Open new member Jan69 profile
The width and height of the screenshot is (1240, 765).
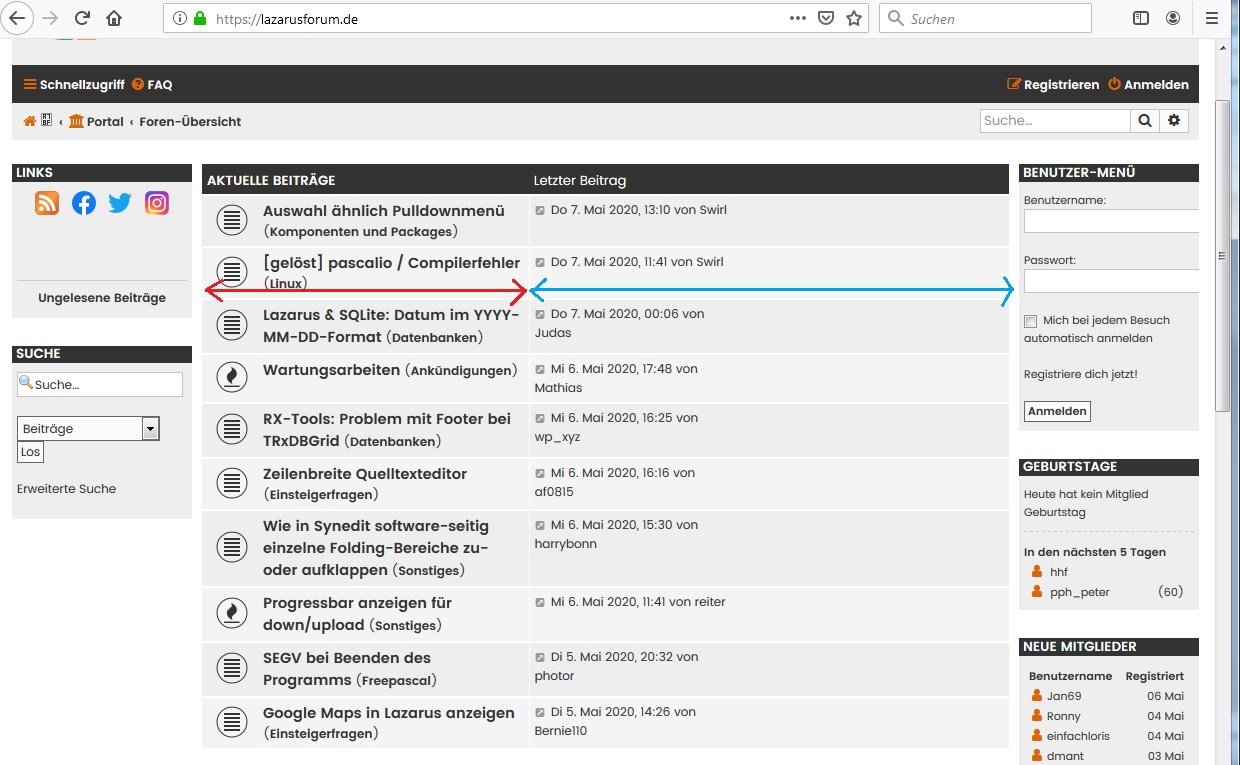coord(1064,696)
